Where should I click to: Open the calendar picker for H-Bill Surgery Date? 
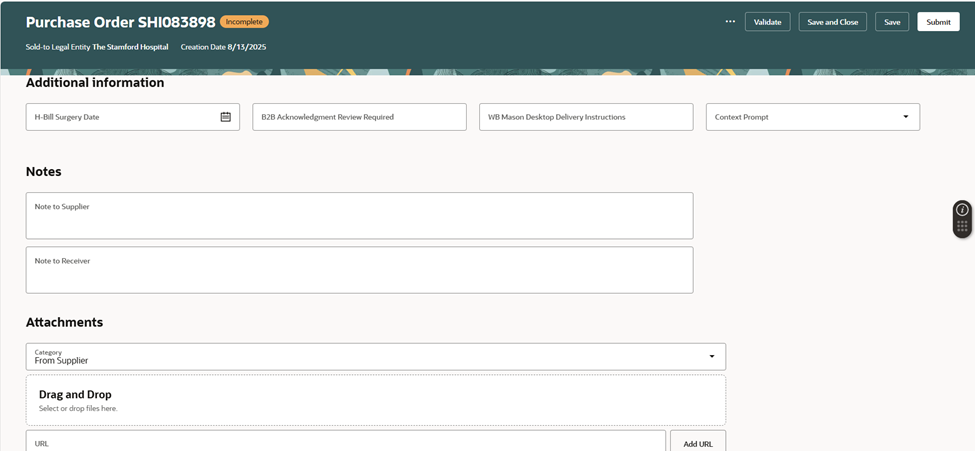(226, 116)
